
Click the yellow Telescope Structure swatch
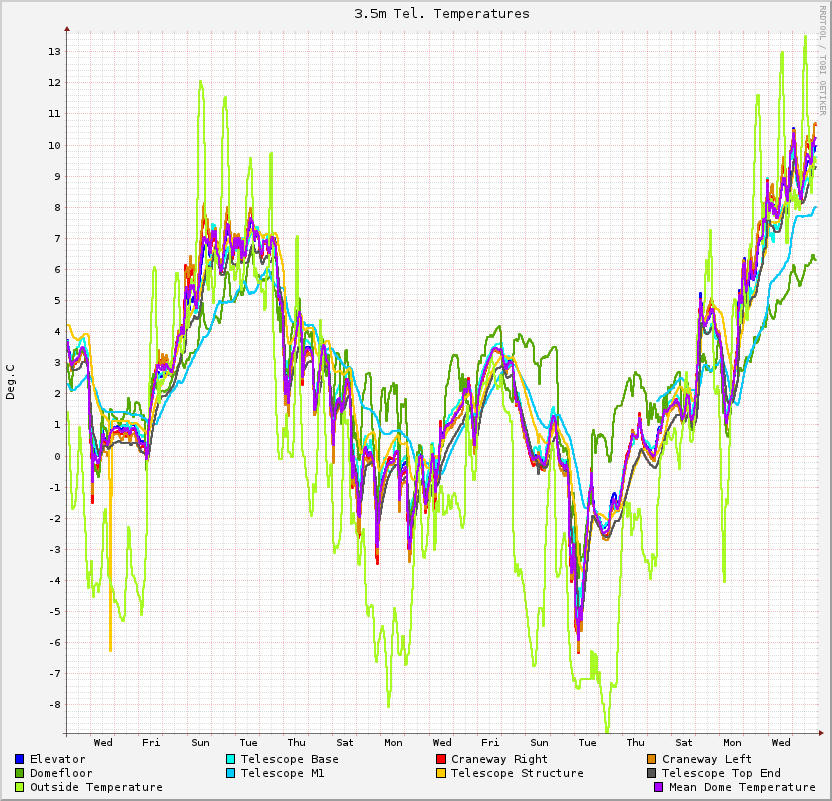[440, 773]
